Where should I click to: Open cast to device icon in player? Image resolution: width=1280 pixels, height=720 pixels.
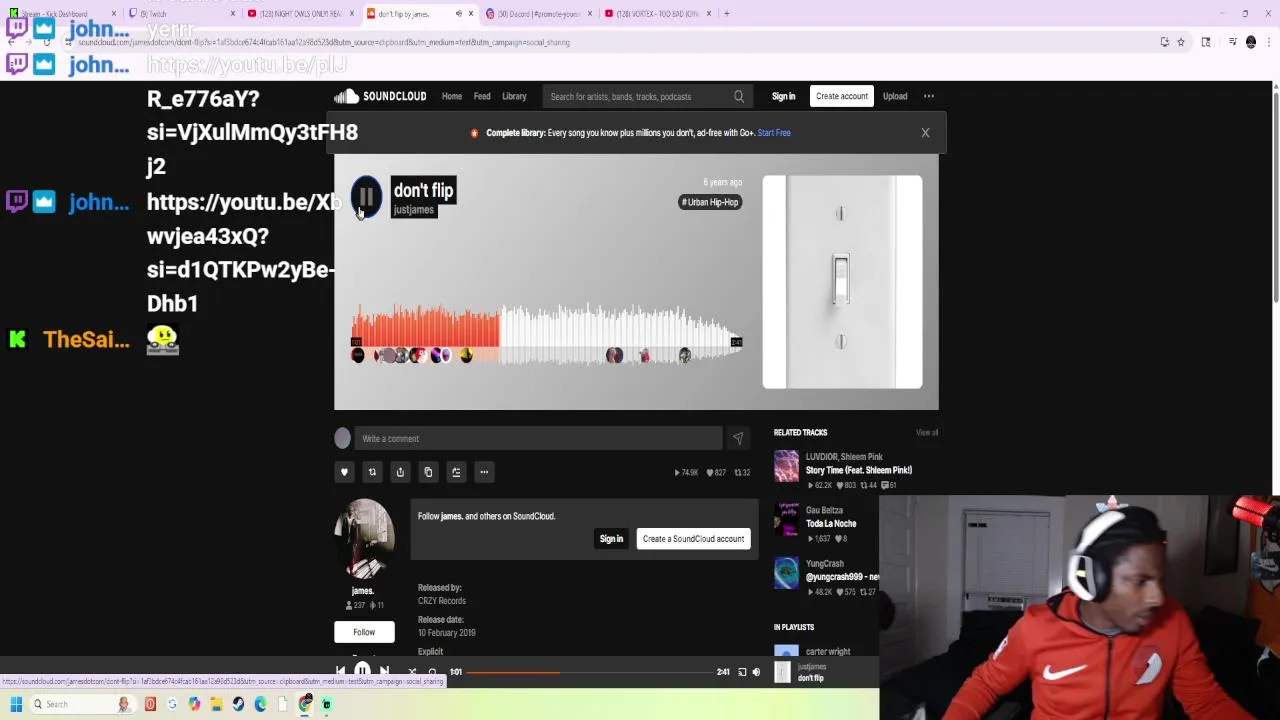(x=742, y=672)
